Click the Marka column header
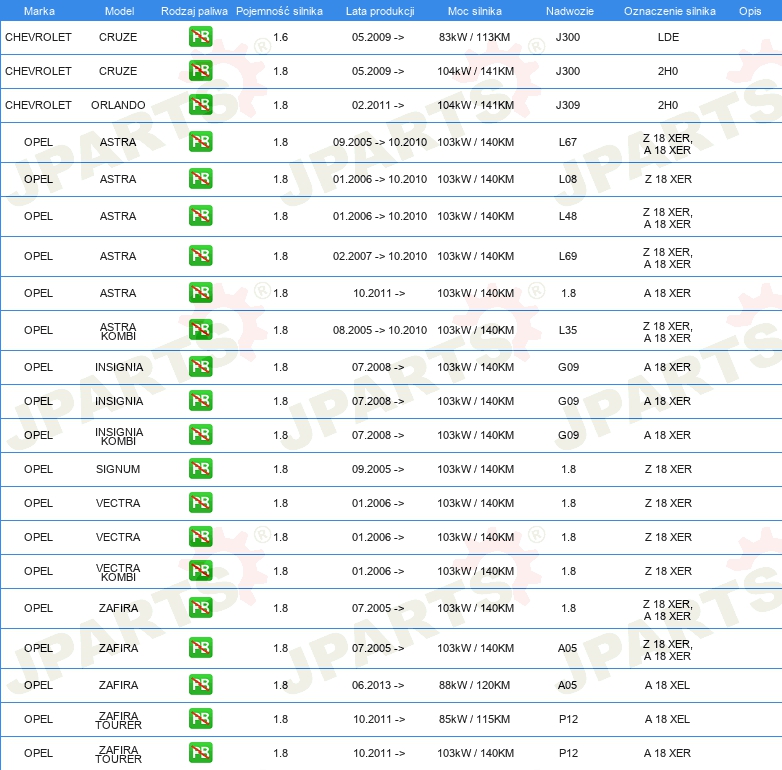 39,10
